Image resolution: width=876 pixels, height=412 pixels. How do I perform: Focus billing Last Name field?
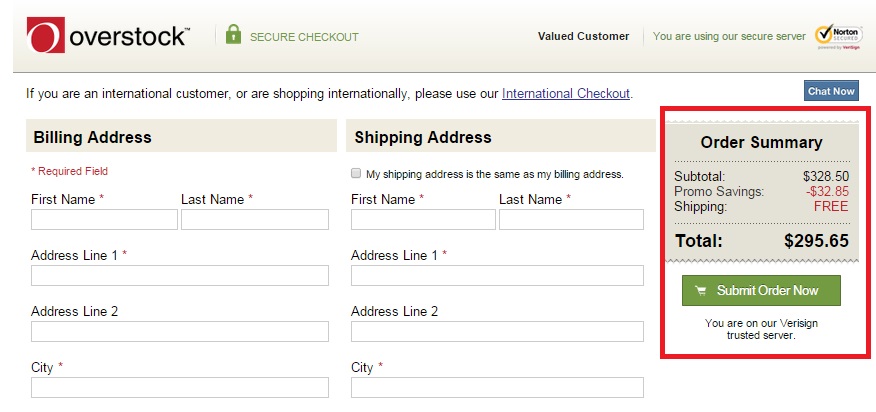coord(255,220)
